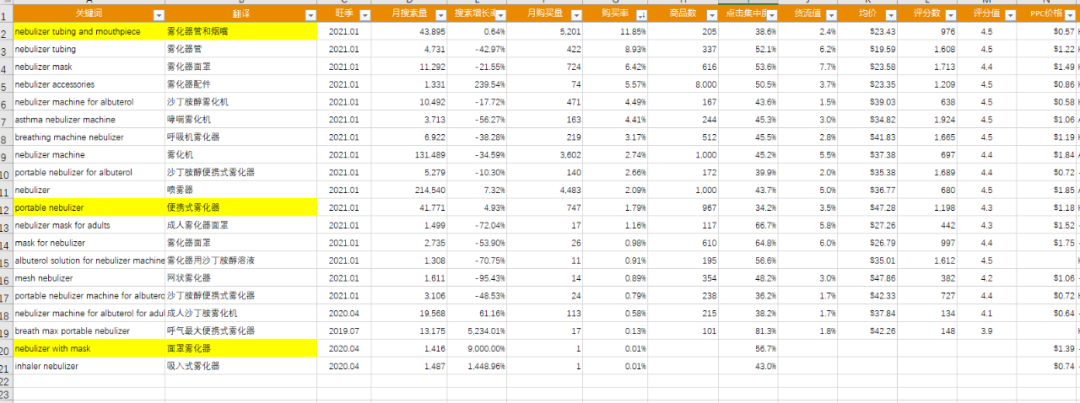Select the cell 'nebulizer tubing'
Screen dimensions: 1080x403
[89, 50]
